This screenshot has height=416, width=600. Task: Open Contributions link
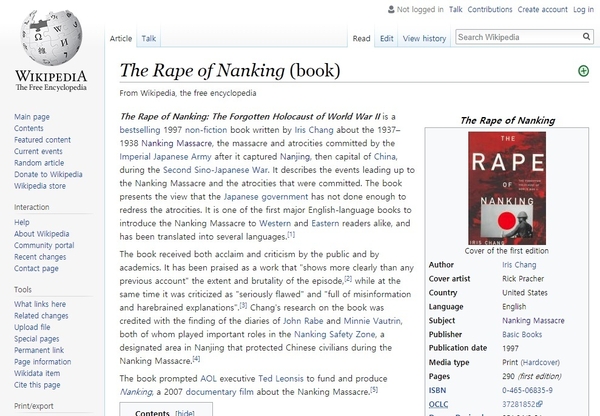490,10
